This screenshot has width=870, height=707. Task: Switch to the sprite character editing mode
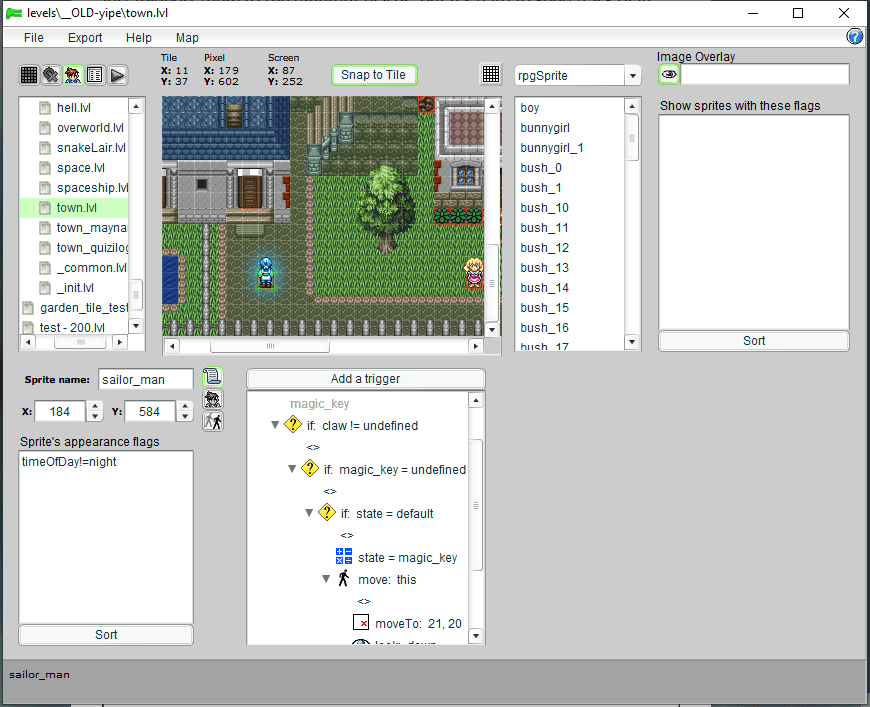pyautogui.click(x=73, y=75)
